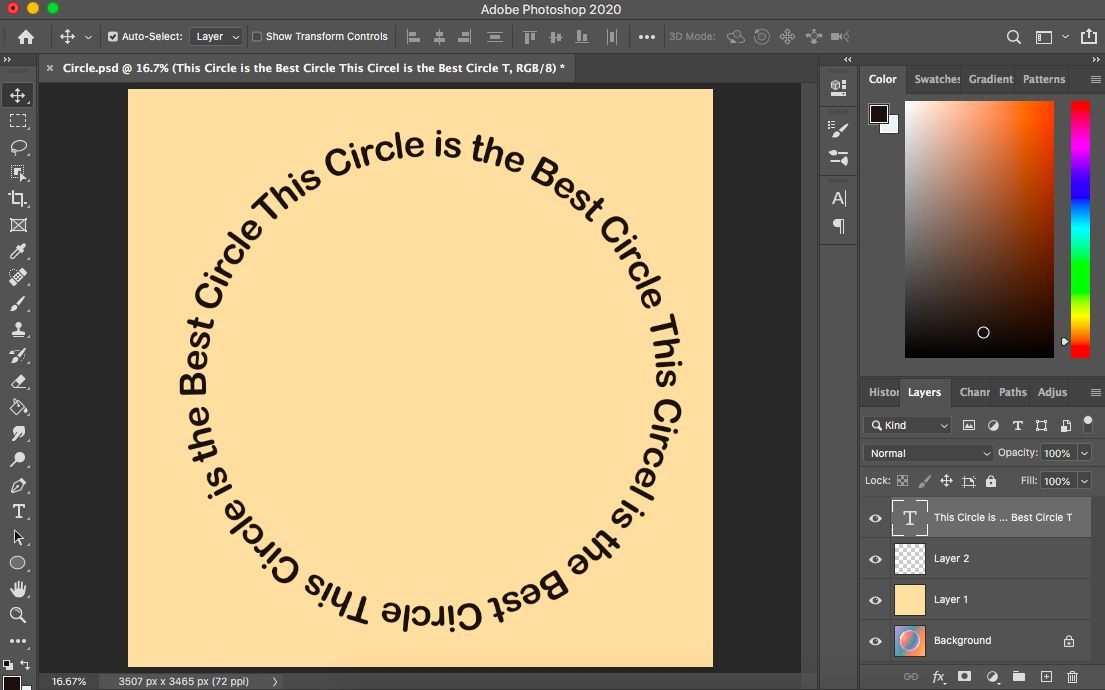This screenshot has height=690, width=1105.
Task: Select the Crop tool
Action: tap(18, 199)
